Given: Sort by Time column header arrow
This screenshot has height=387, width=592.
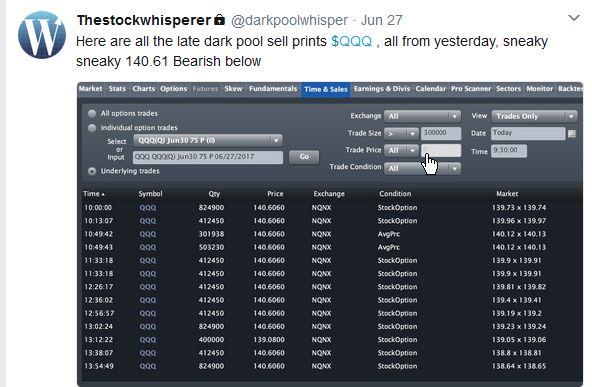Looking at the screenshot, I should (x=103, y=194).
